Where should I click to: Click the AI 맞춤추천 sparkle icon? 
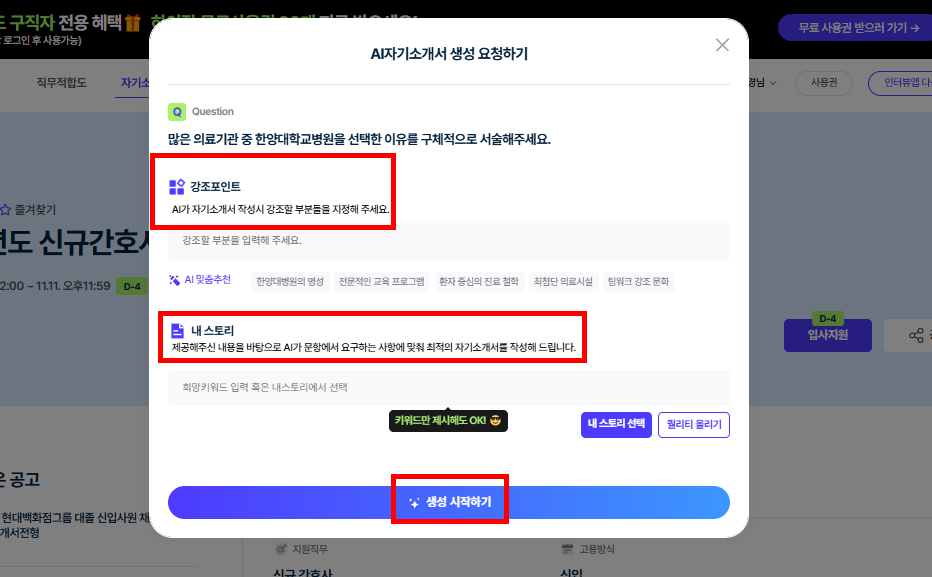(x=175, y=280)
